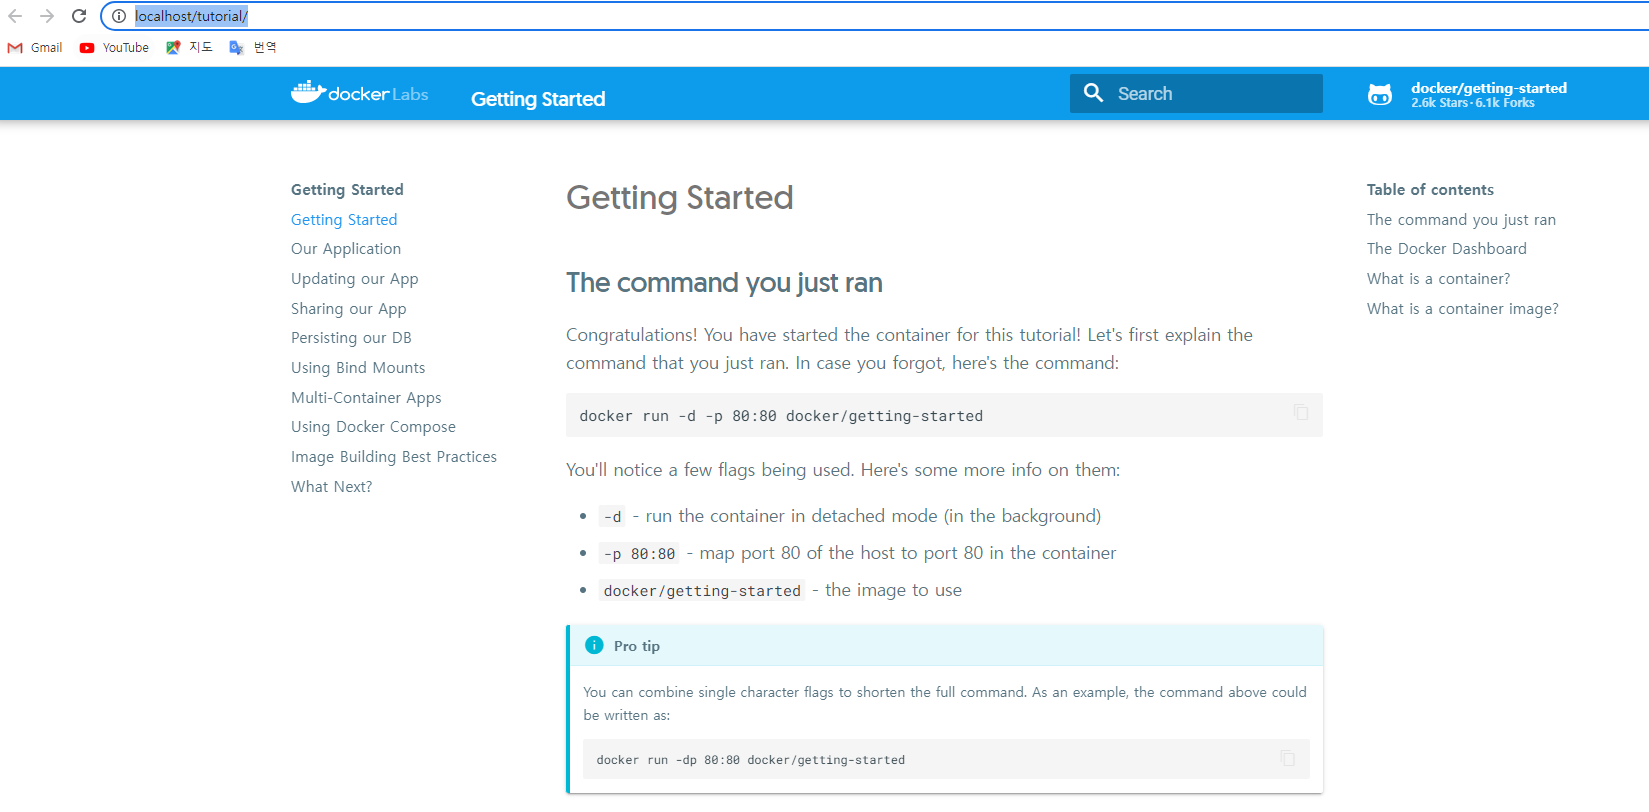The width and height of the screenshot is (1649, 812).
Task: Jump to The Docker Dashboard section
Action: 1447,249
